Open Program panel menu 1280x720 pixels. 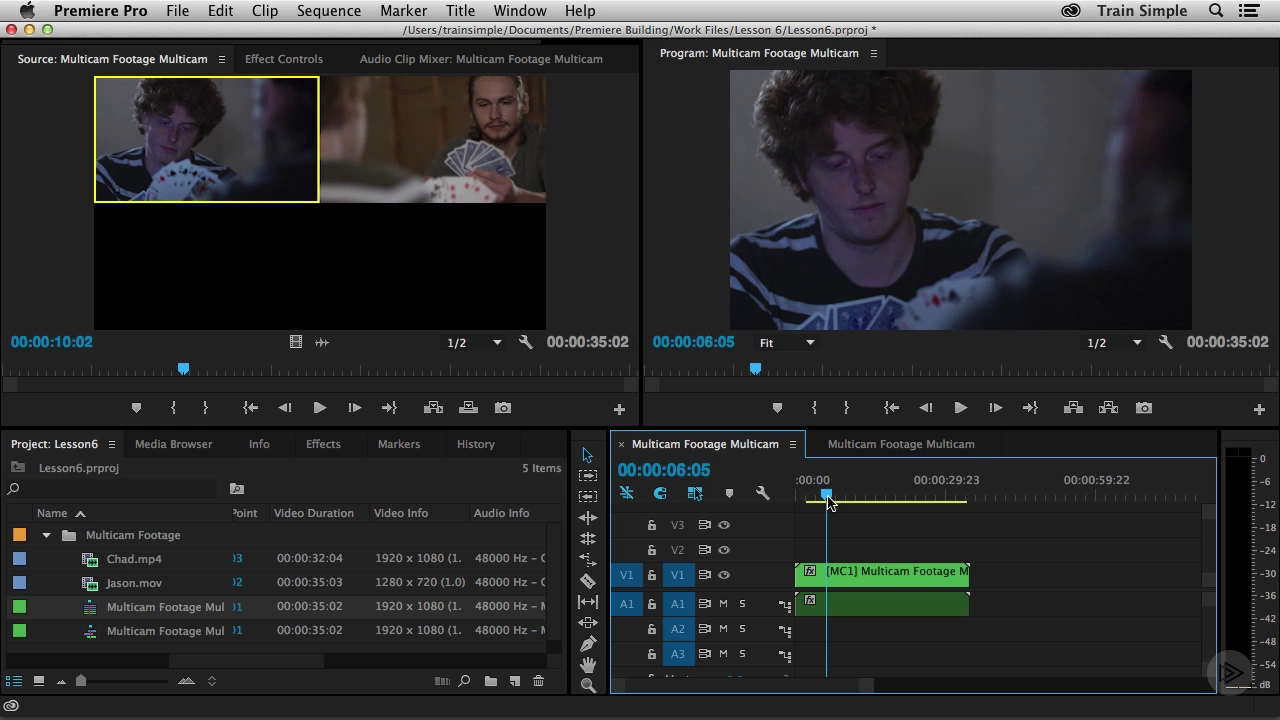coord(873,53)
